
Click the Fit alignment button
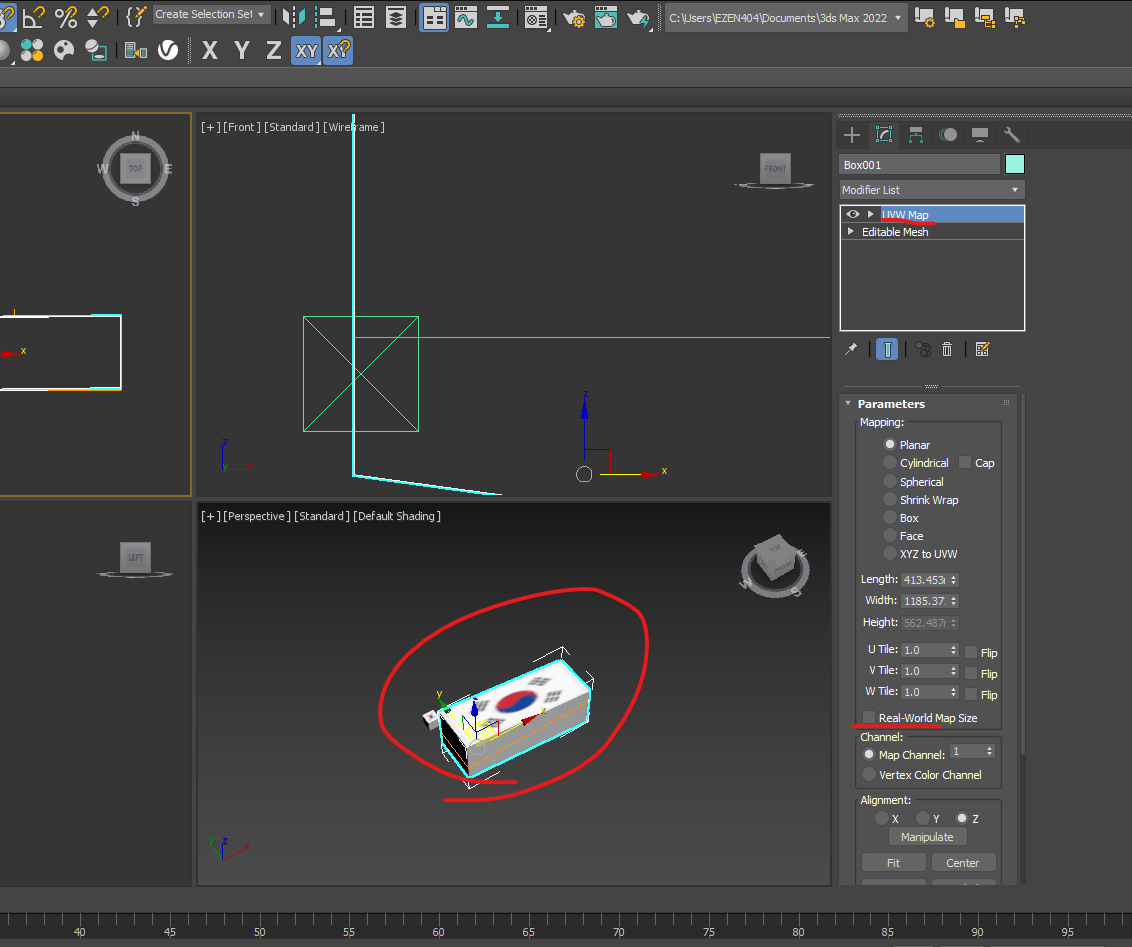pos(893,863)
